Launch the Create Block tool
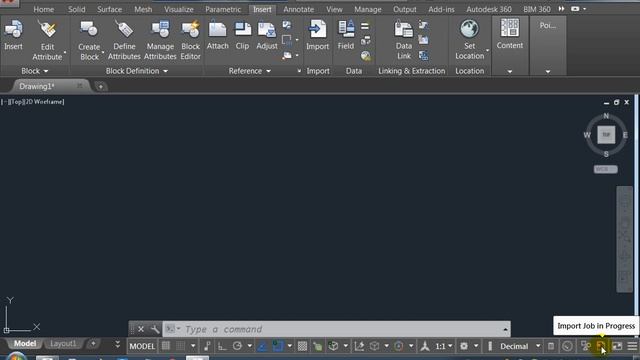Viewport: 640px width, 360px height. pyautogui.click(x=89, y=40)
